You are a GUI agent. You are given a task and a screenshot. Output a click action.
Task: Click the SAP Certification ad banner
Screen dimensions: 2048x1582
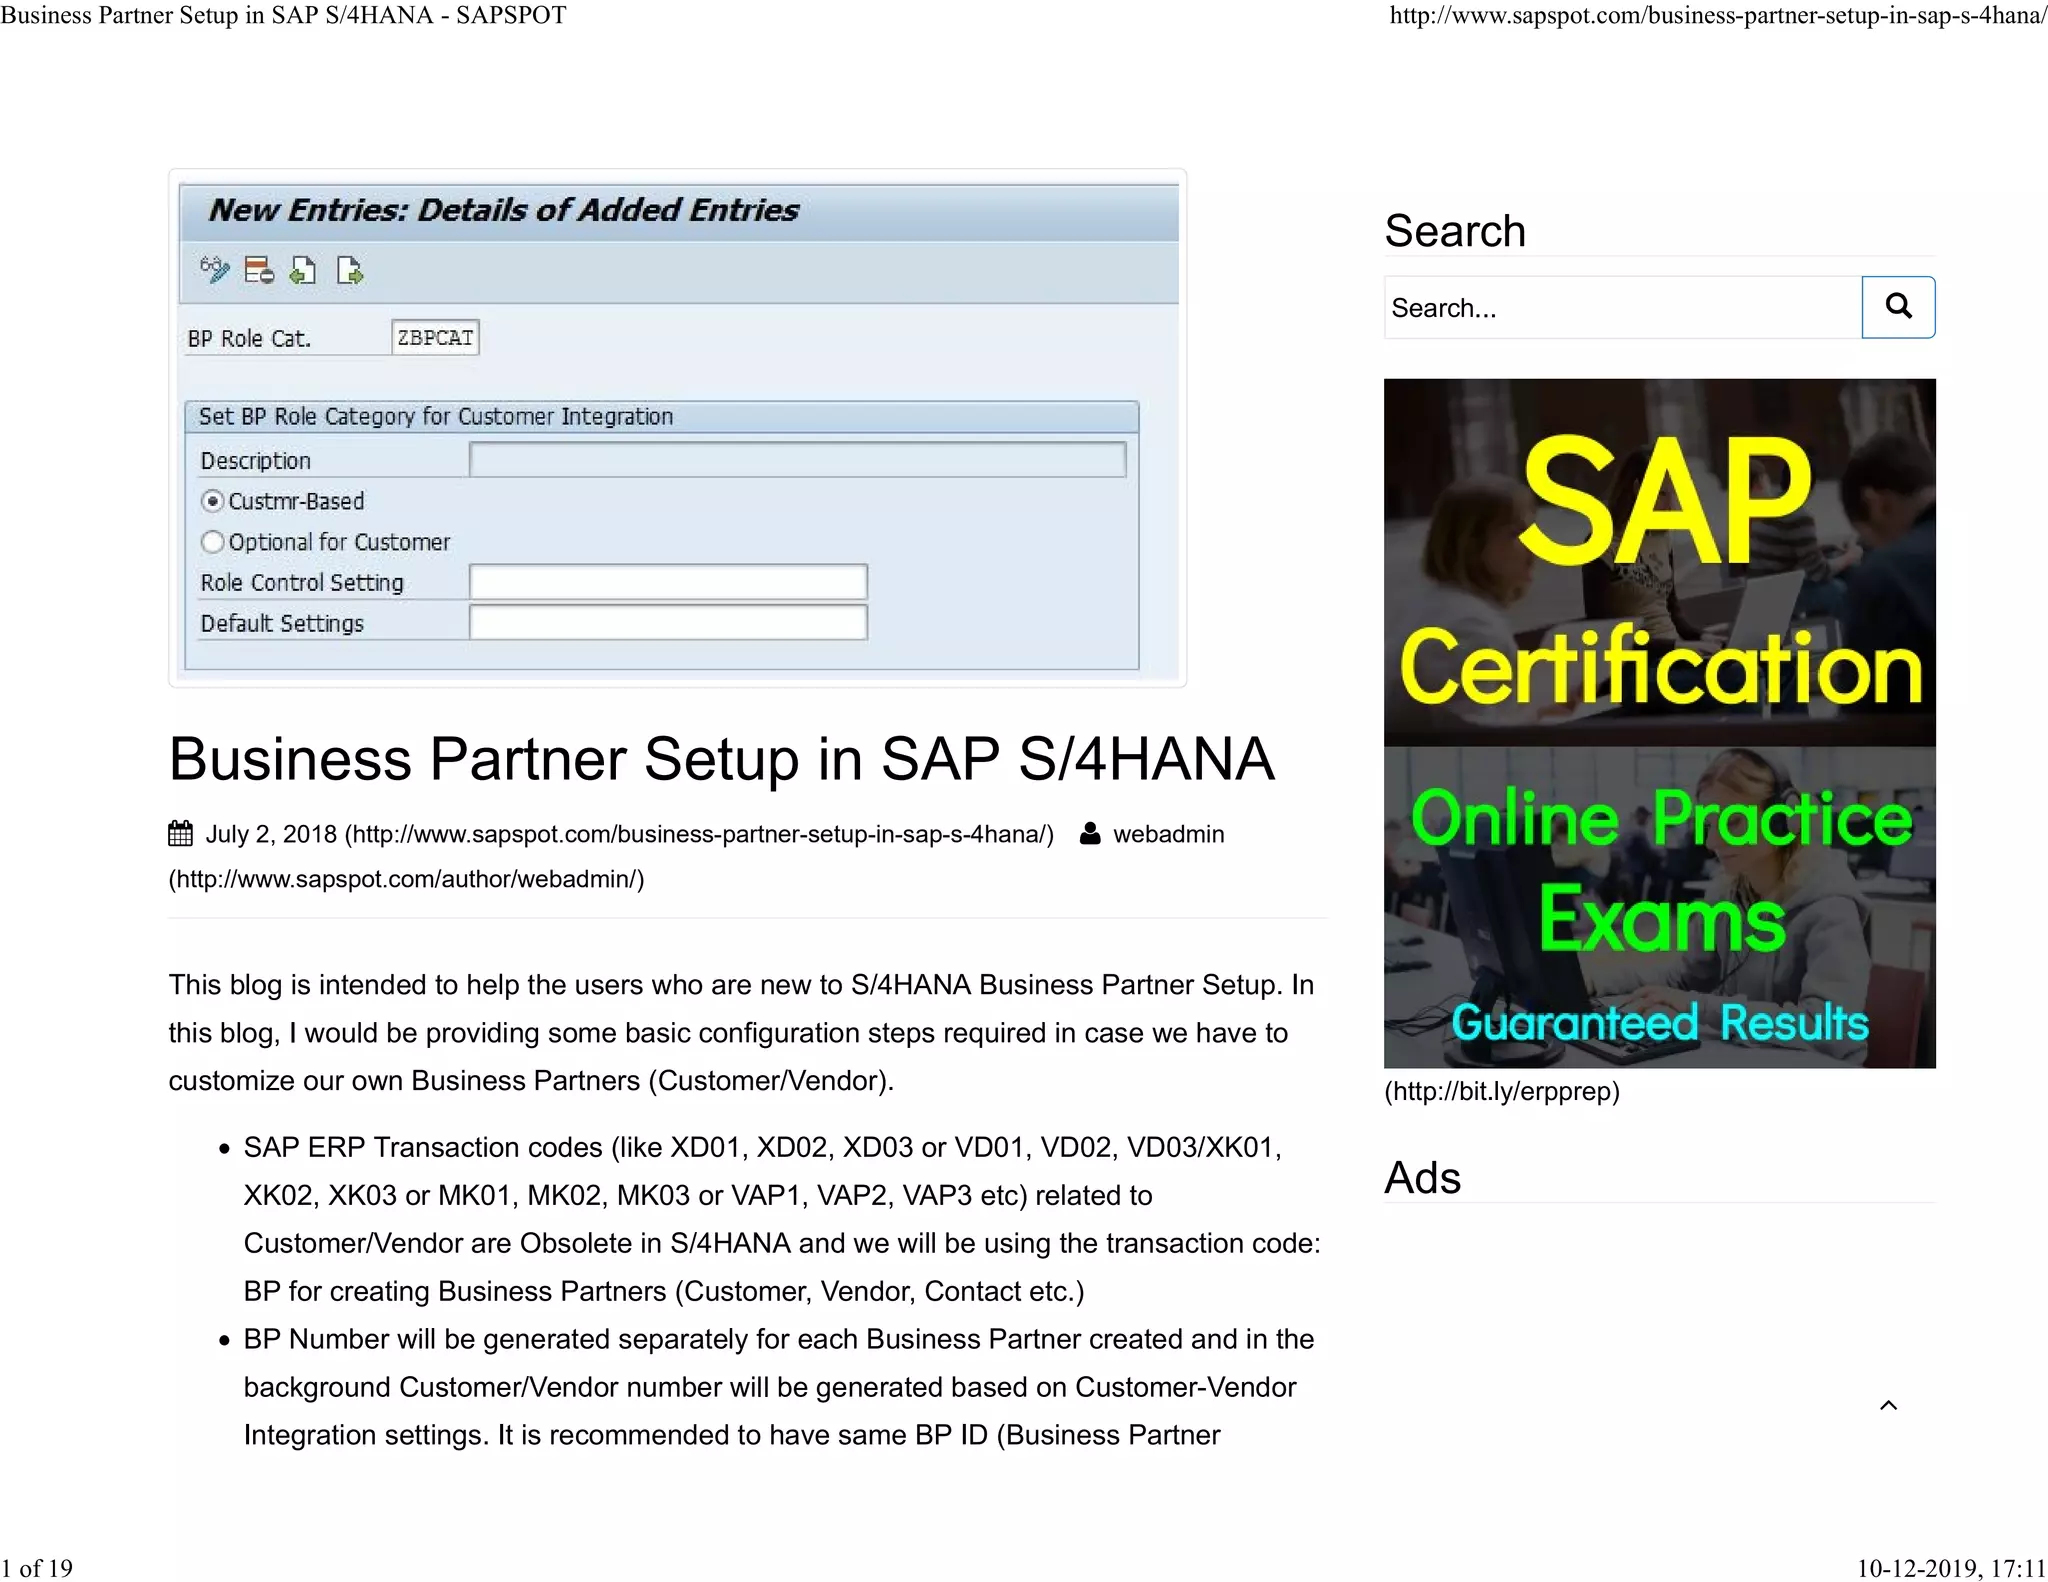[1659, 722]
